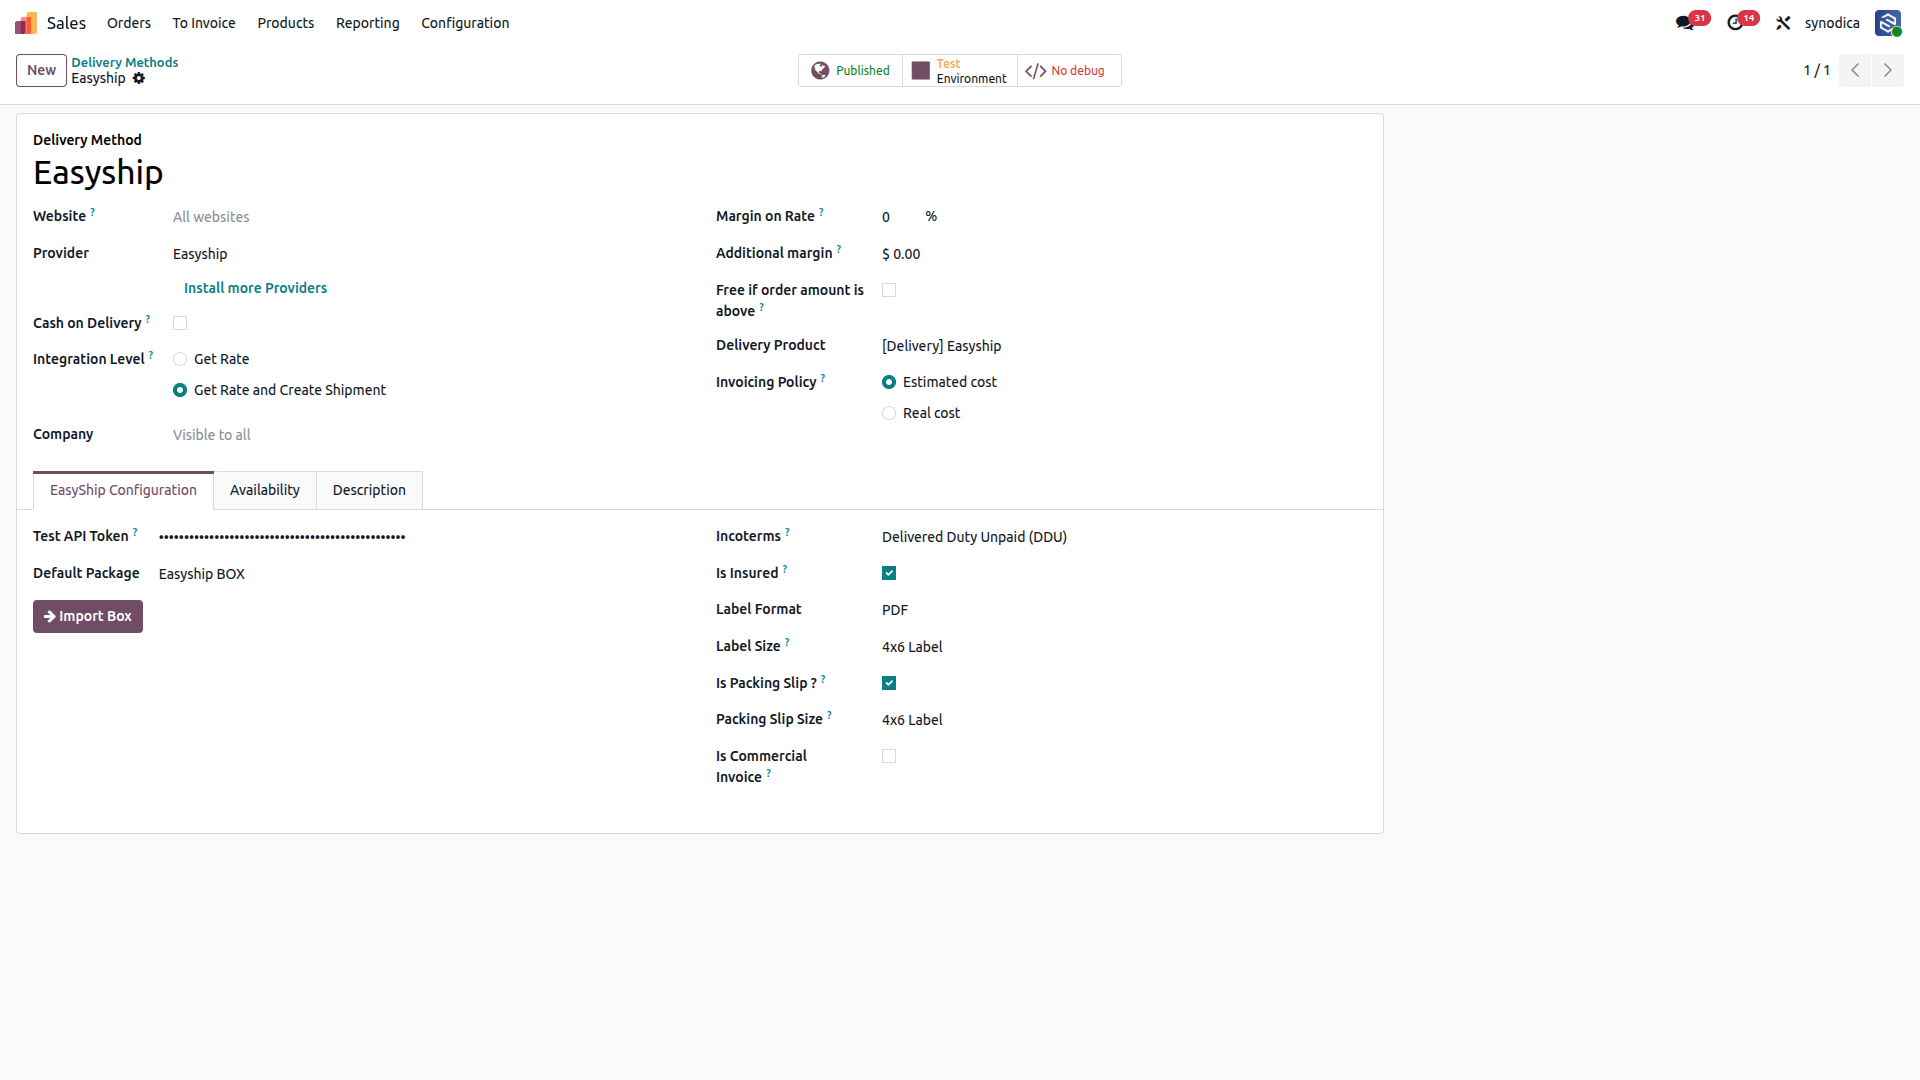
Task: Click help icon beside Is Commercial Invoice
Action: 768,773
